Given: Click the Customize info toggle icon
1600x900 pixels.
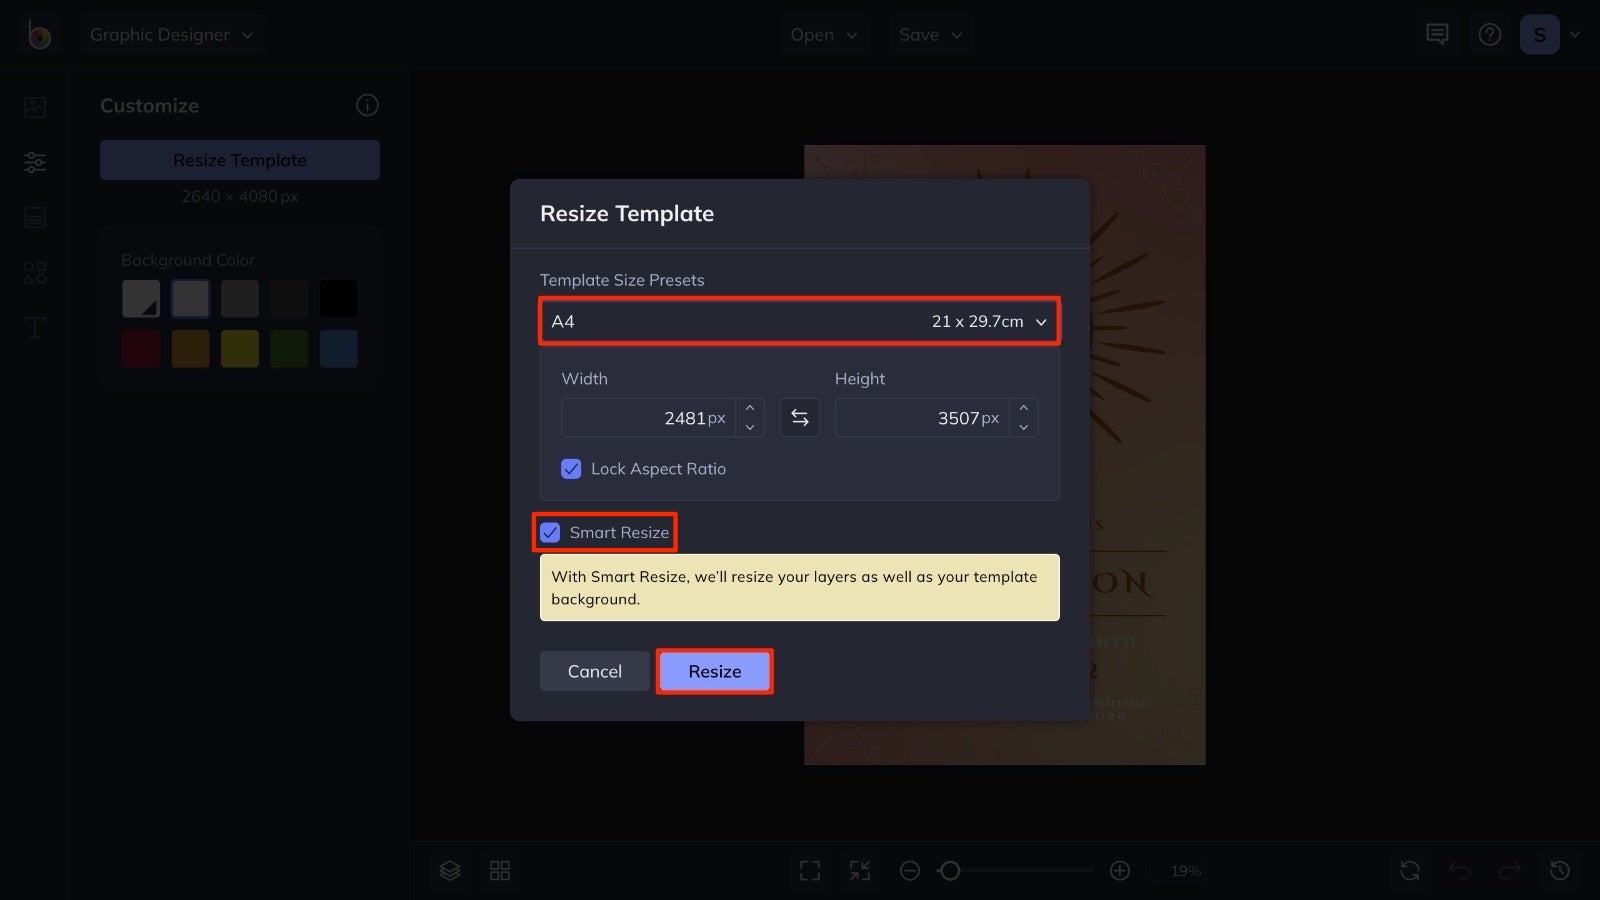Looking at the screenshot, I should point(366,105).
